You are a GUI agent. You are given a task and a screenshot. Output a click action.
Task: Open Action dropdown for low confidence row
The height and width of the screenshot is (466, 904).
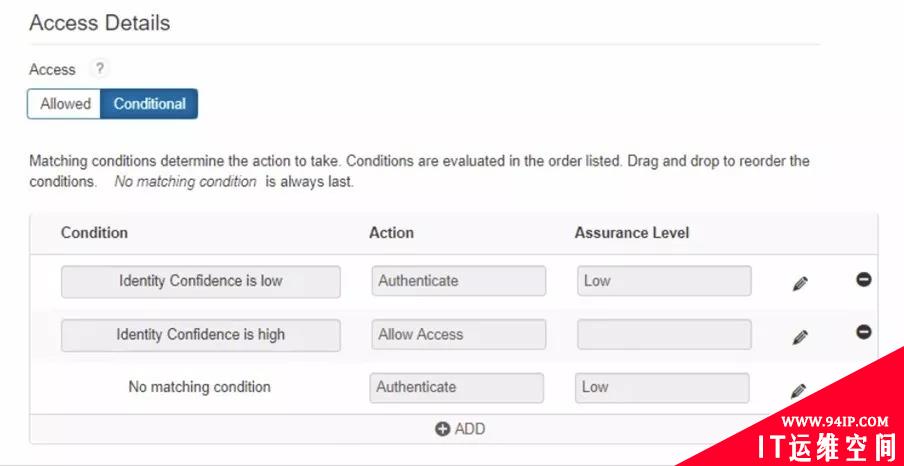point(458,281)
